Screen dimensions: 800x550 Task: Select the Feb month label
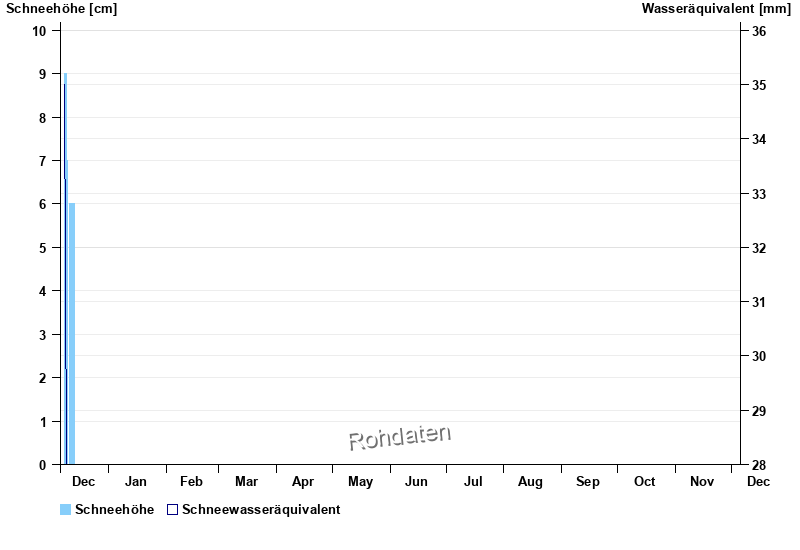click(191, 482)
